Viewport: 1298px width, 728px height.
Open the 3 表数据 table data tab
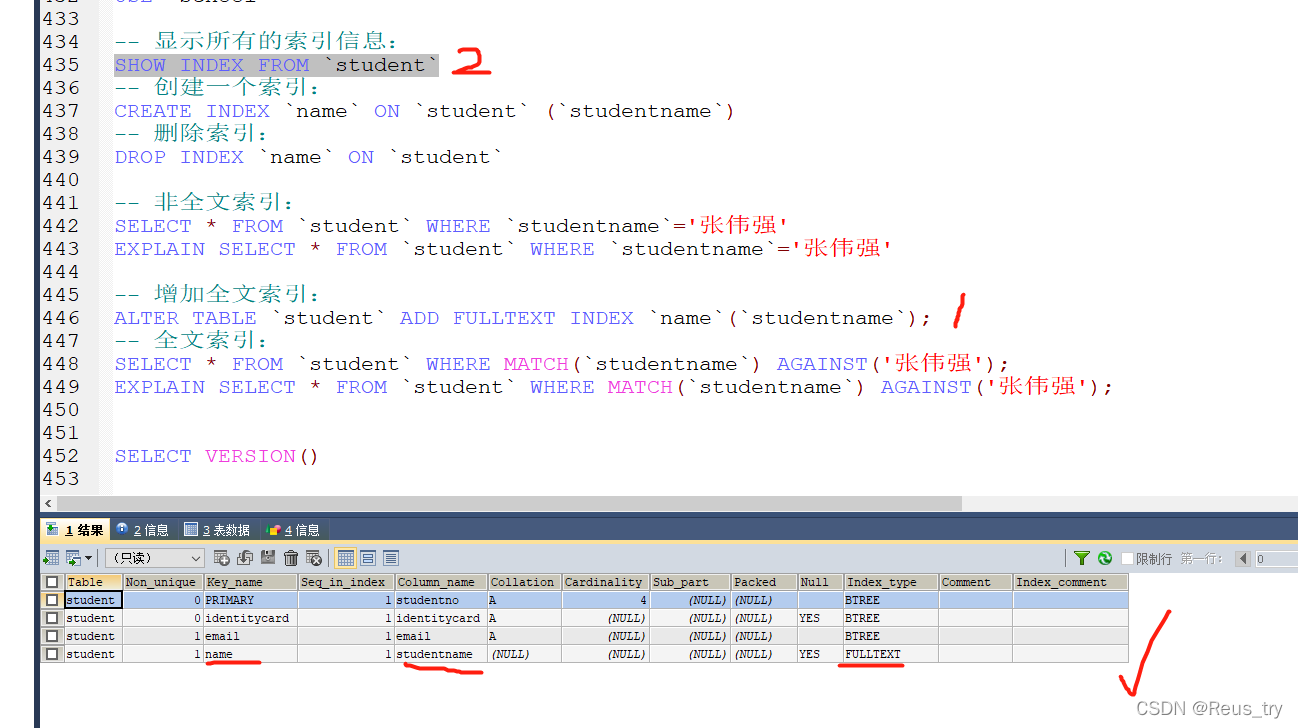pyautogui.click(x=218, y=530)
